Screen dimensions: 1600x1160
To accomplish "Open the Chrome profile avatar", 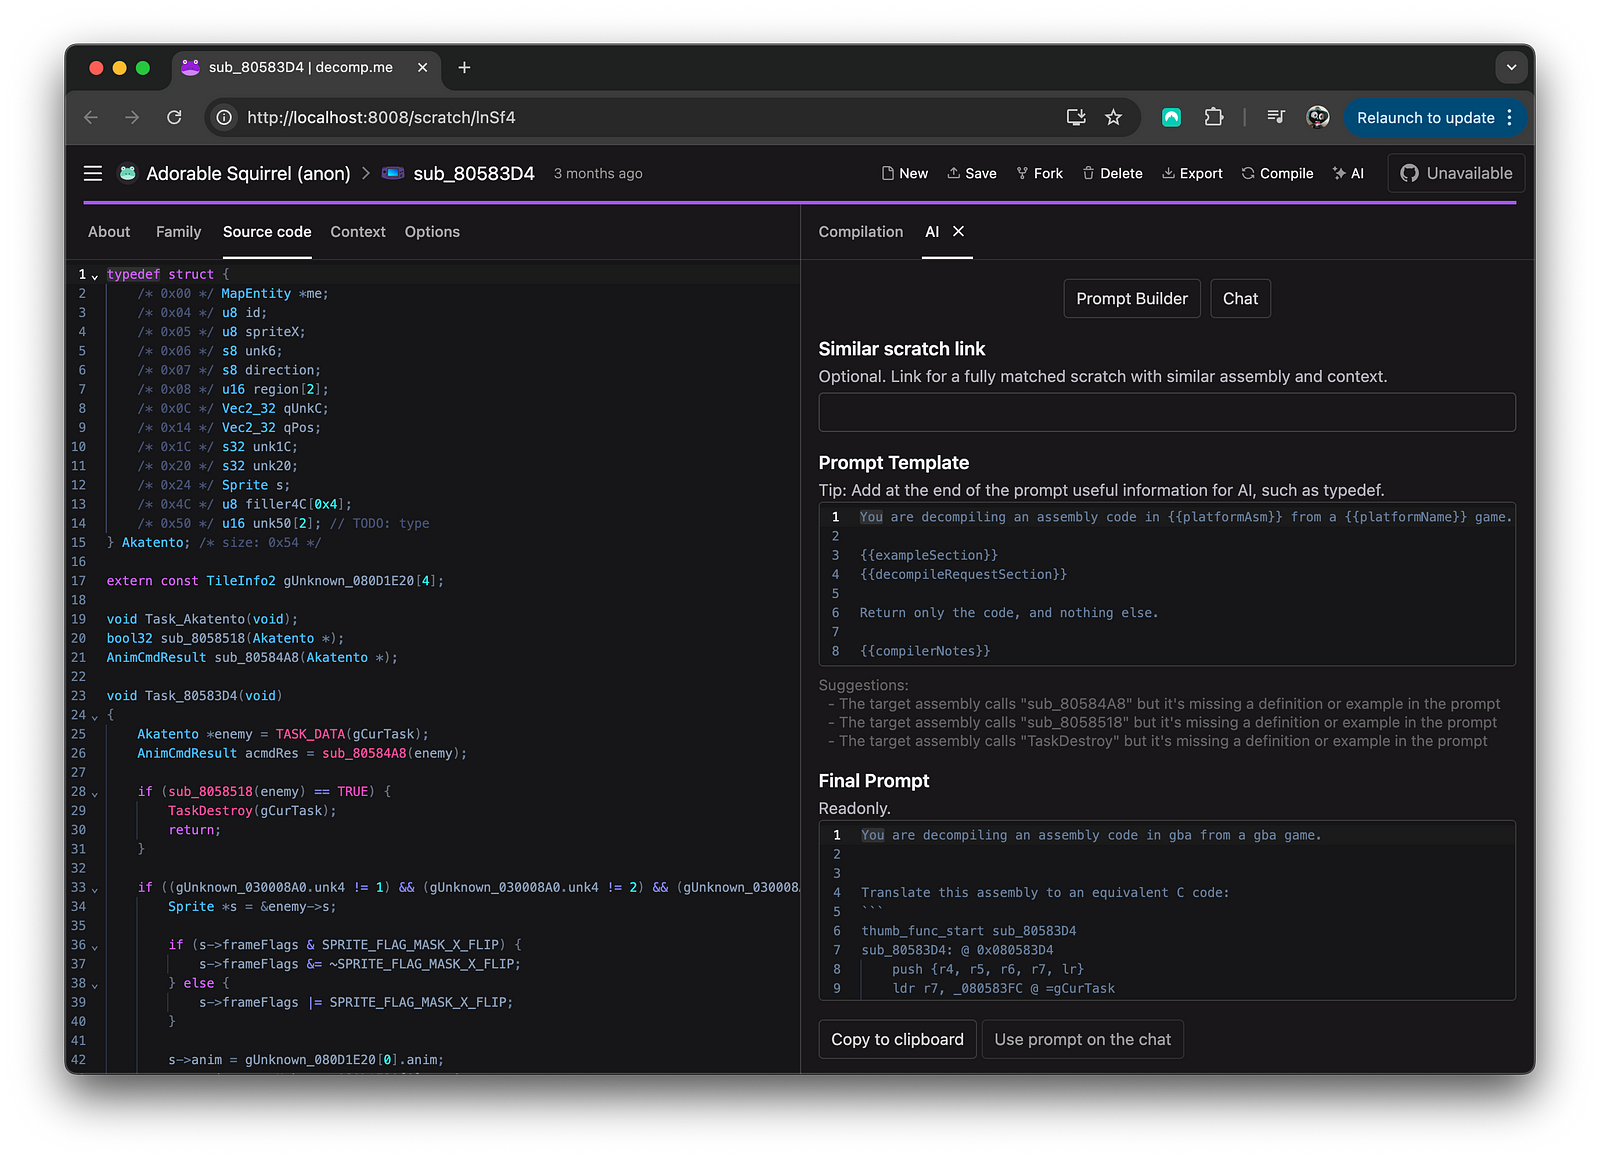I will tap(1318, 117).
